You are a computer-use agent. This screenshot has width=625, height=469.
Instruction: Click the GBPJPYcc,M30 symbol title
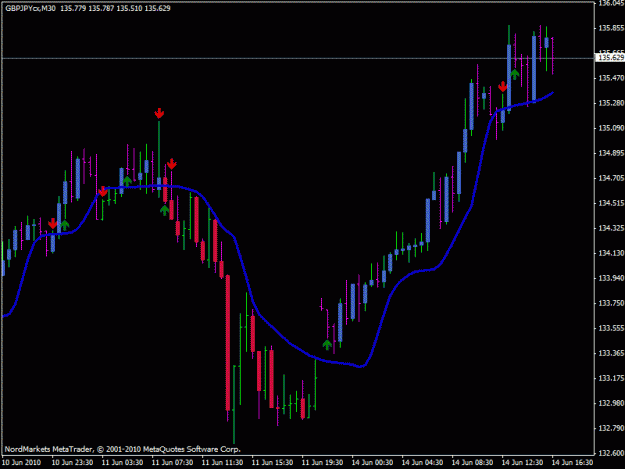(x=30, y=8)
